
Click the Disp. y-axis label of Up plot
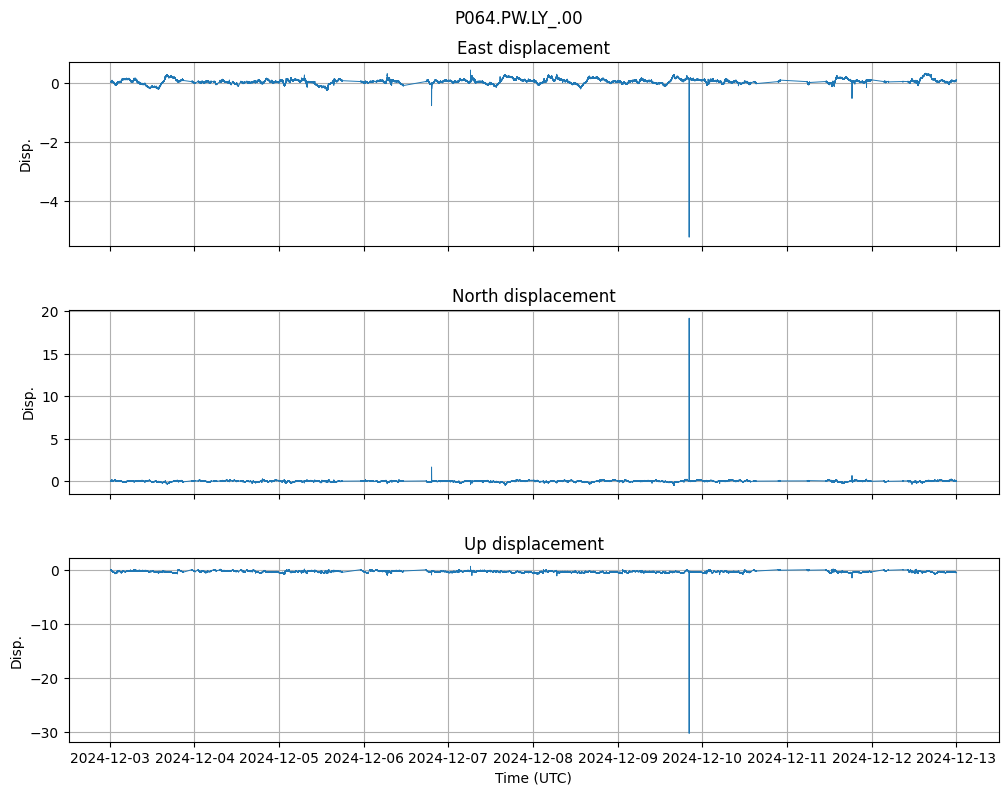(17, 650)
